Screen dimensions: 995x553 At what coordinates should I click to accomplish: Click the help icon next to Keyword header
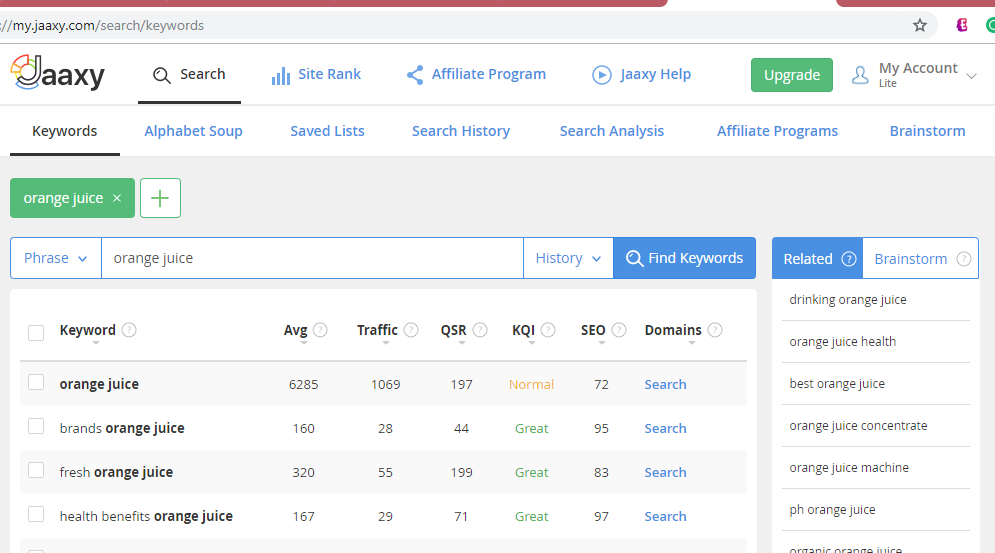coord(129,330)
